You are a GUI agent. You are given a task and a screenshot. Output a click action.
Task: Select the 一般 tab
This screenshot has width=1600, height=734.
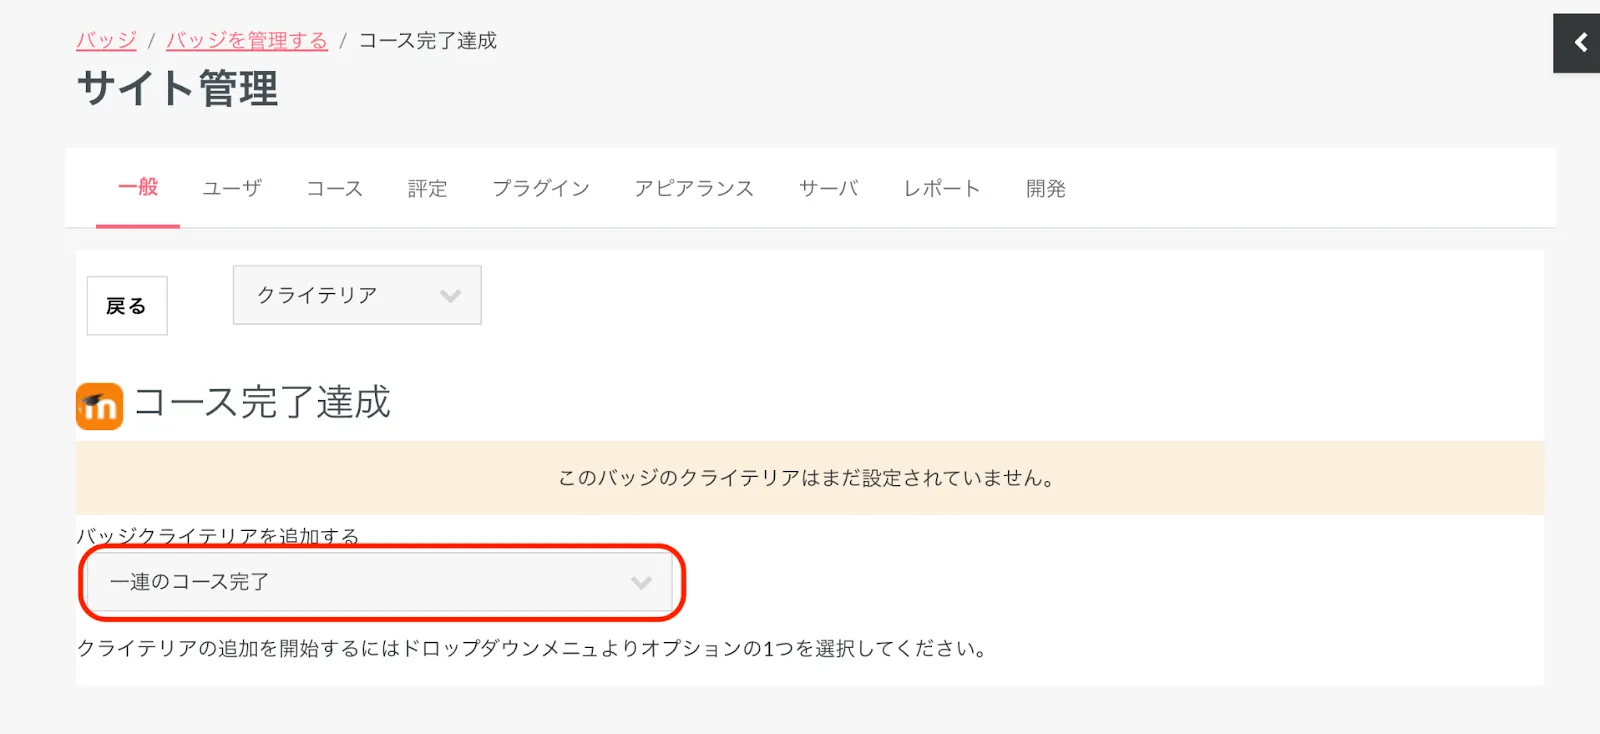138,188
